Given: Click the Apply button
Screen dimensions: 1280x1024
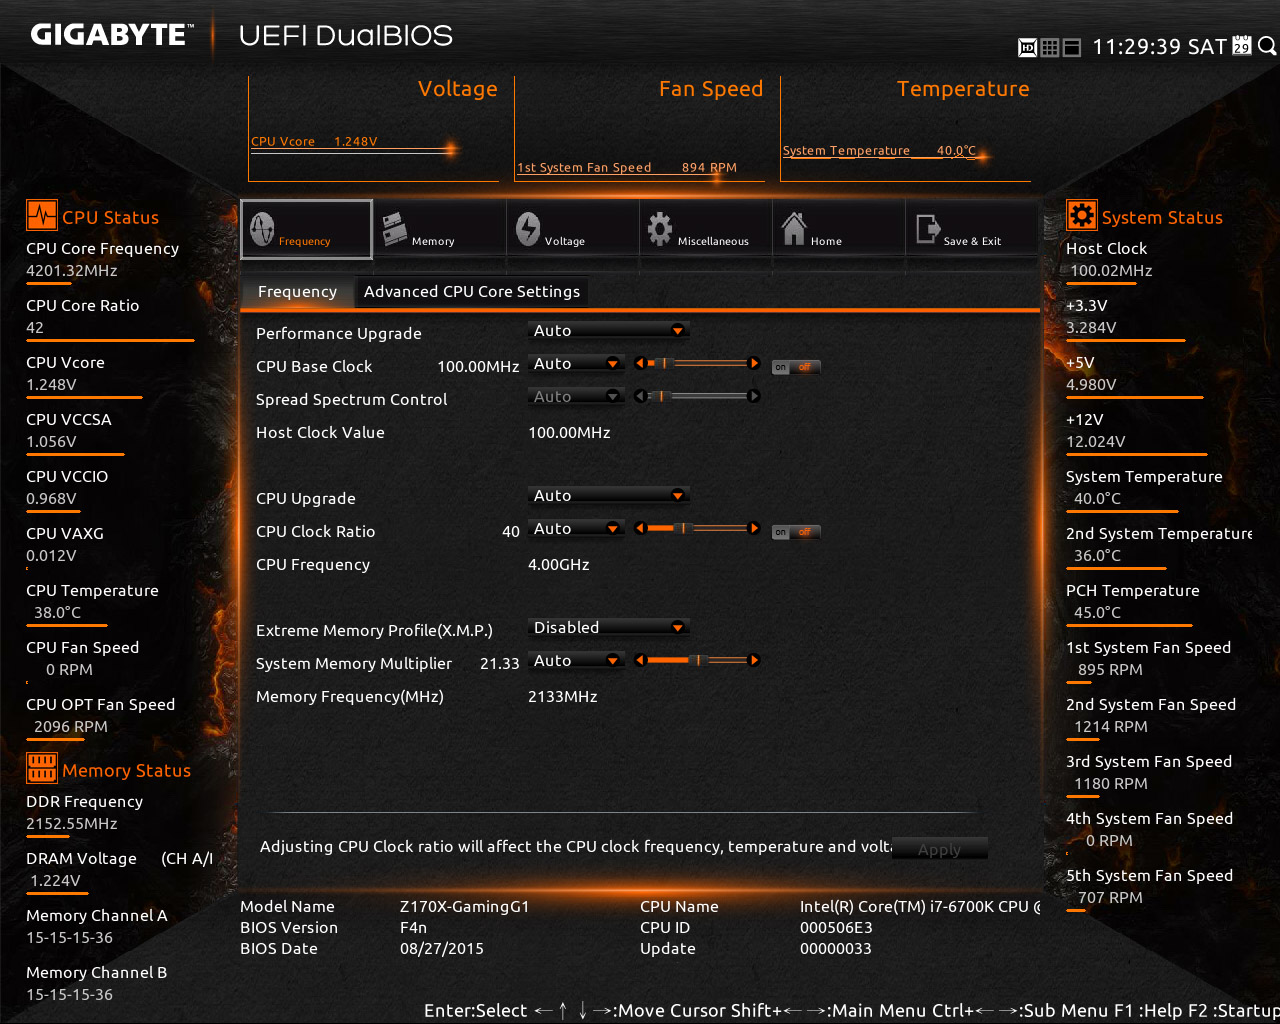Looking at the screenshot, I should click(x=939, y=849).
